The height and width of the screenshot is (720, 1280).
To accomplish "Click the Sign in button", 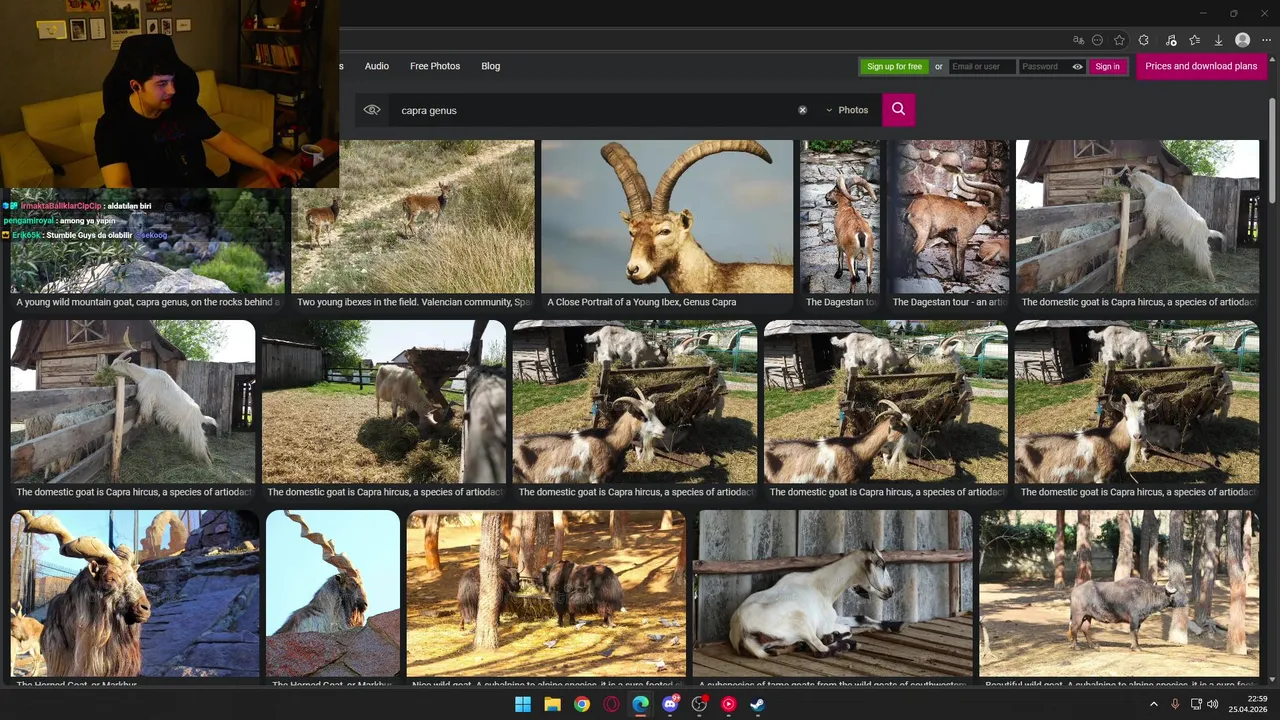I will (1107, 67).
